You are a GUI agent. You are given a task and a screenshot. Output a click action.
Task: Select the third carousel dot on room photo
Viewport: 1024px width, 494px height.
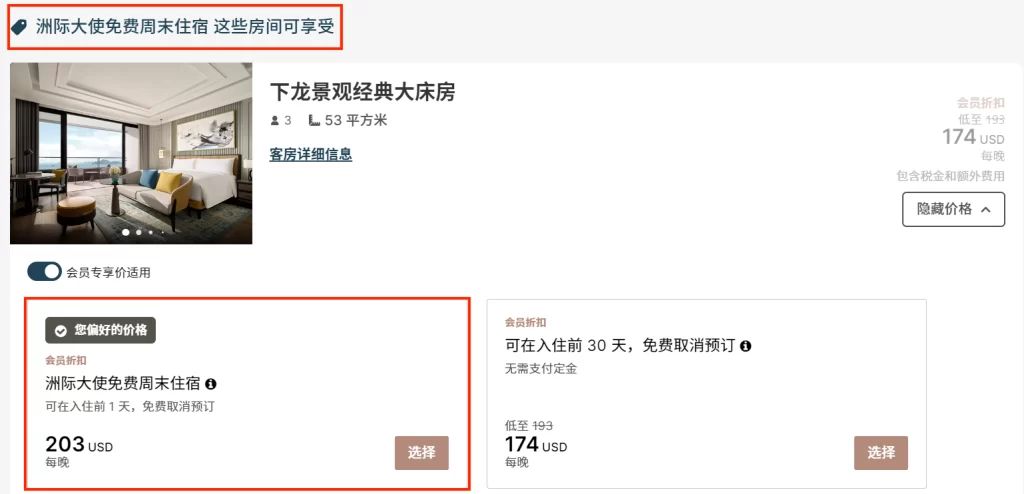[x=151, y=232]
